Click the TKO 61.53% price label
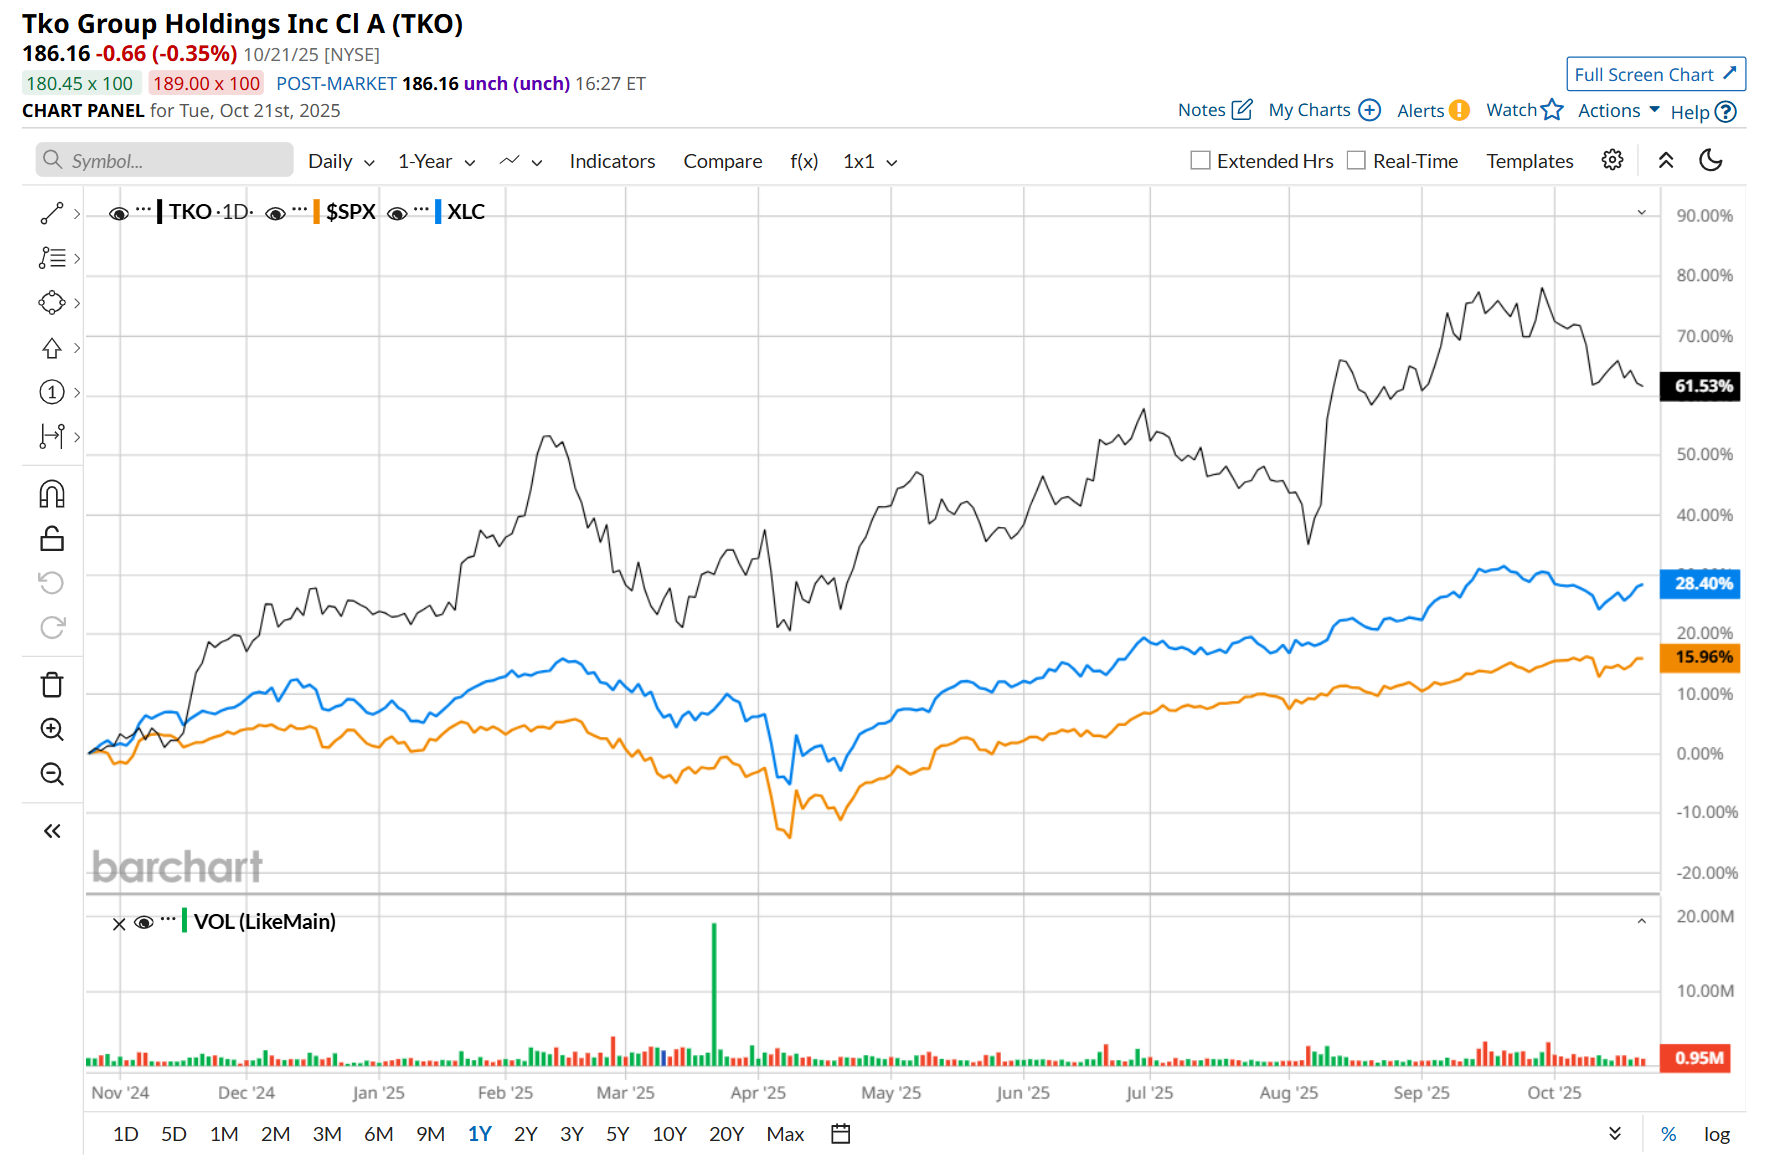This screenshot has width=1768, height=1157. click(1700, 386)
